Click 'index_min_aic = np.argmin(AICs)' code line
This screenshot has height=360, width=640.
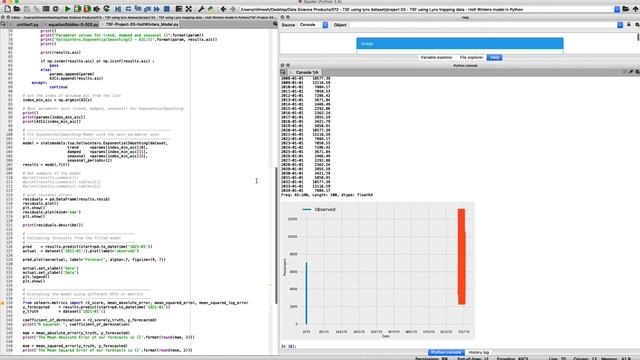(x=57, y=100)
